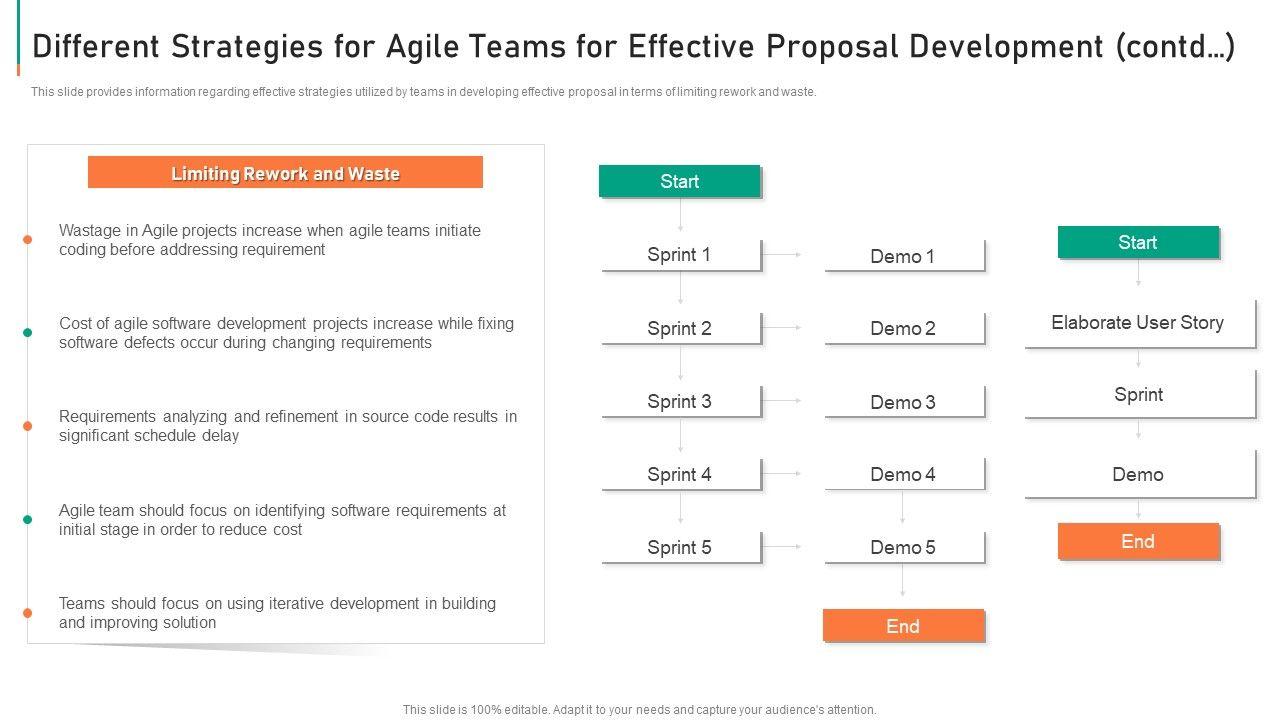
Task: Select the green bullet beside 'Cost of agile software'
Action: [x=28, y=333]
